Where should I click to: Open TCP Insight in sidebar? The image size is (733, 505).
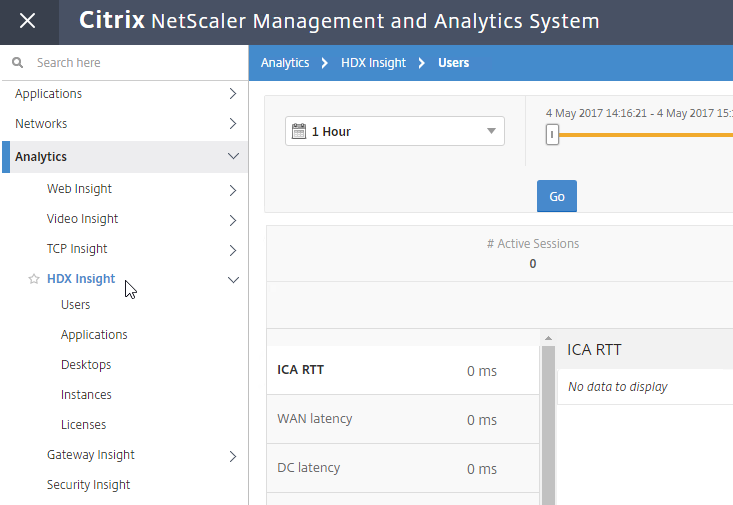[x=77, y=249]
